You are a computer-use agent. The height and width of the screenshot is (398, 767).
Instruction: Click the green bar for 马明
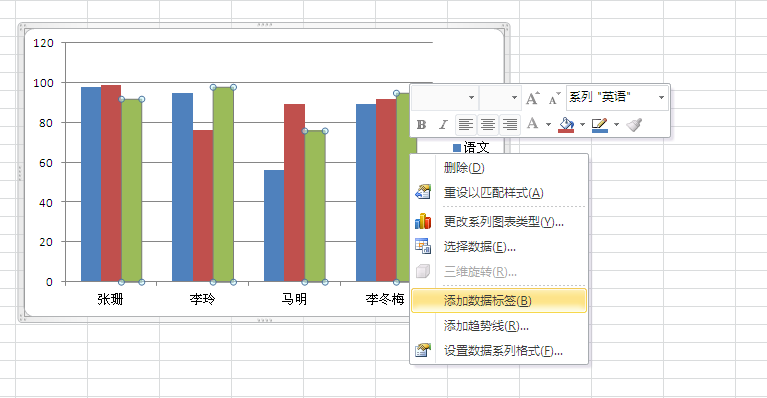[315, 206]
